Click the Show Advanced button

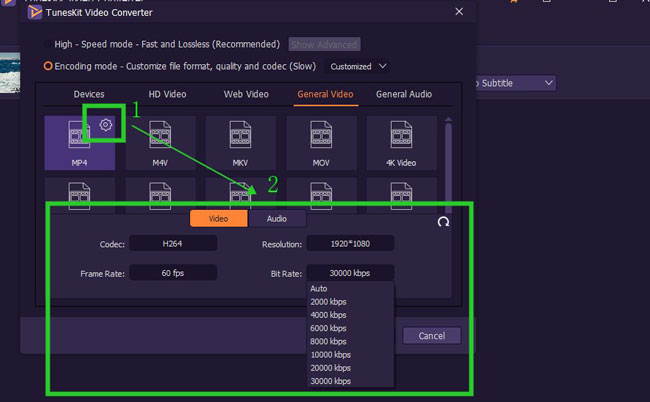coord(324,44)
